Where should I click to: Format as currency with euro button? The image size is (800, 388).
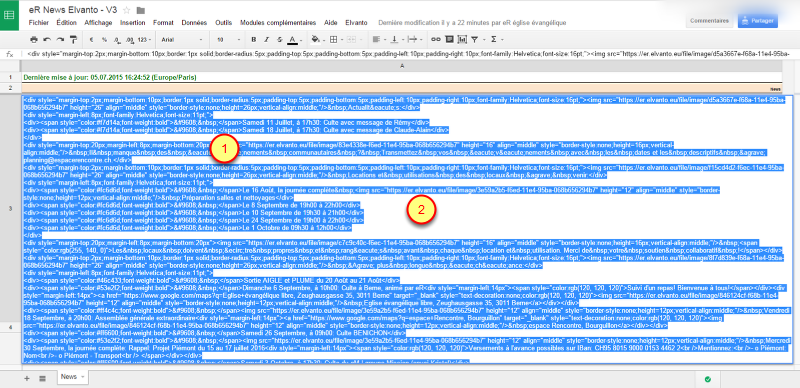(x=91, y=39)
